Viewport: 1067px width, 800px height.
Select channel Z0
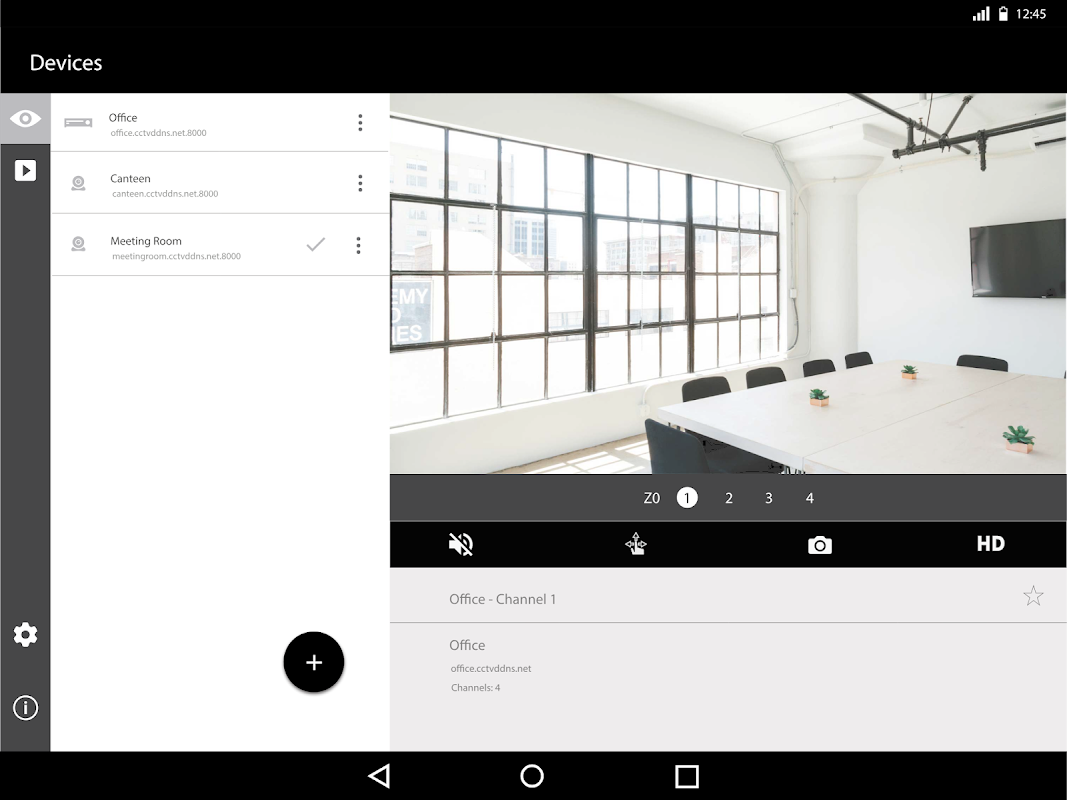pyautogui.click(x=651, y=498)
